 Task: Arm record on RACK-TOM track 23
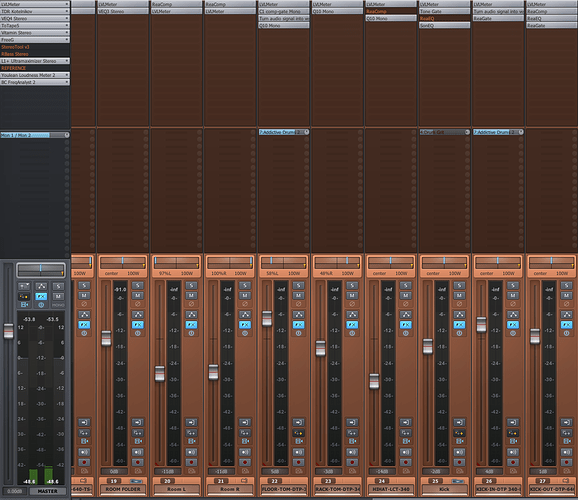(352, 462)
